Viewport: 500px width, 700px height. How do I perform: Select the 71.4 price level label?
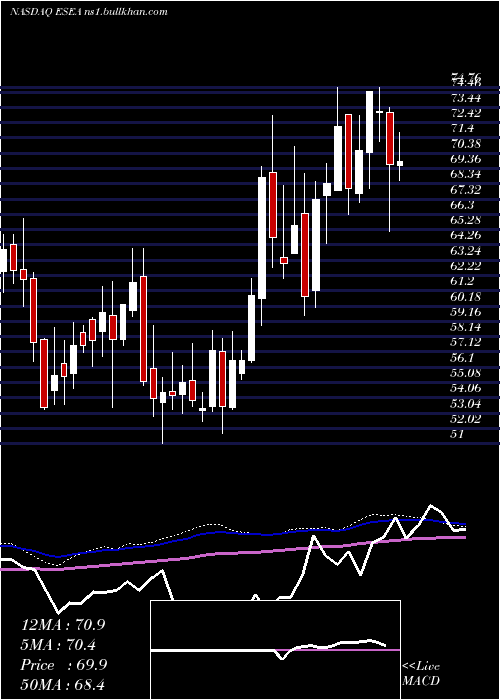click(463, 128)
